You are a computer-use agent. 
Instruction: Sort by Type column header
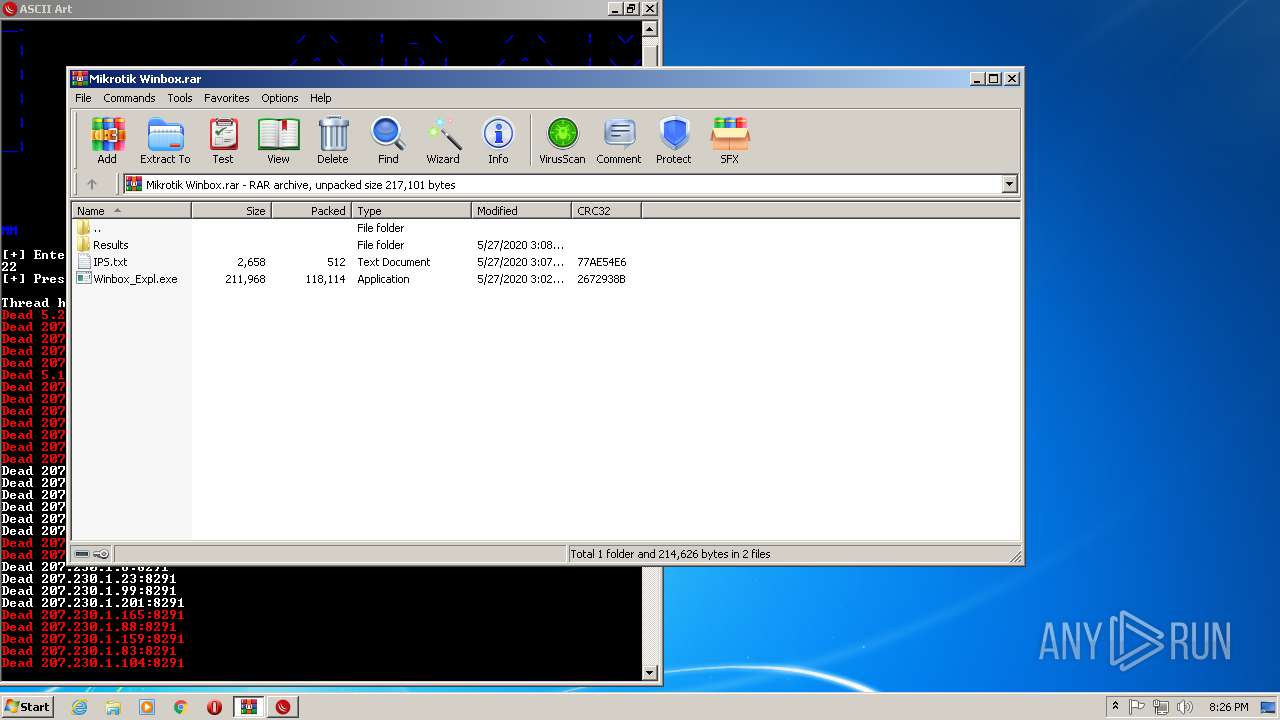412,211
